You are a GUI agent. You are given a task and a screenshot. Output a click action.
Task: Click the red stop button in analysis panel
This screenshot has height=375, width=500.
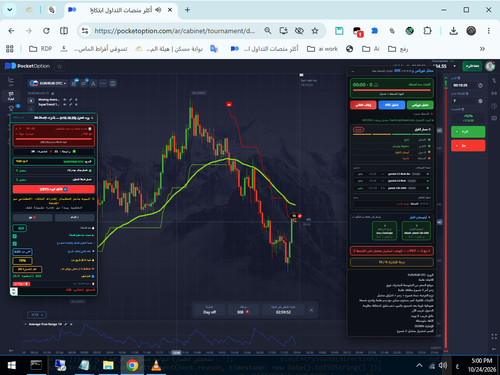point(363,105)
